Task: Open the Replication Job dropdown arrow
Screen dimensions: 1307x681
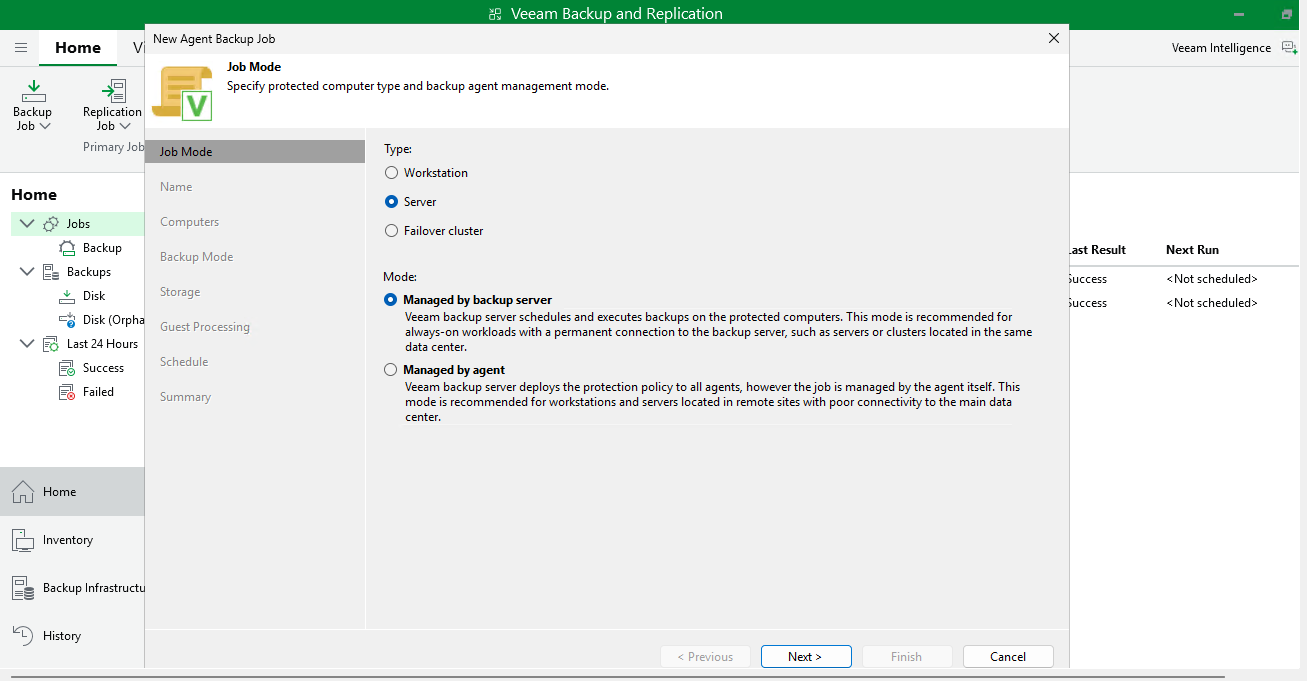Action: click(x=125, y=127)
